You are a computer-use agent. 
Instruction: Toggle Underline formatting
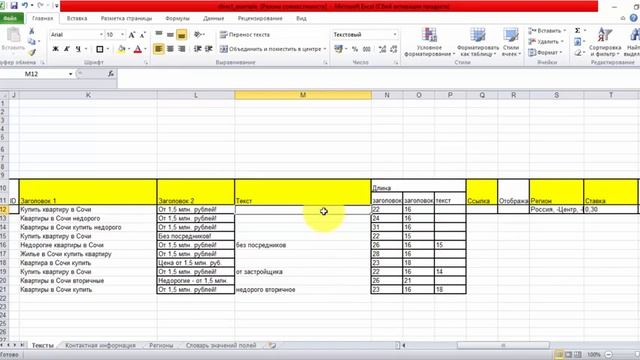[78, 49]
